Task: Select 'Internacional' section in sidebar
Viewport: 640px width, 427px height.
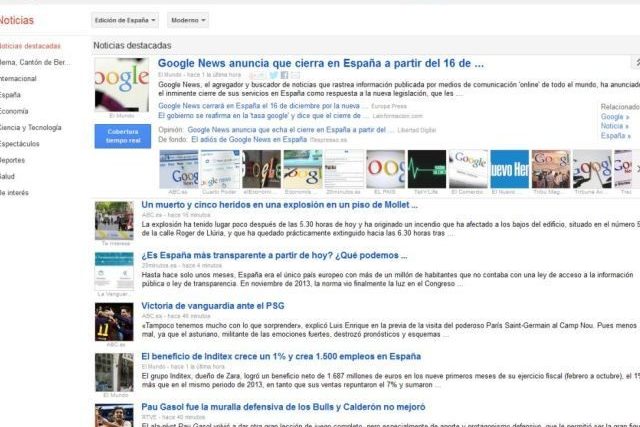Action: (18, 78)
